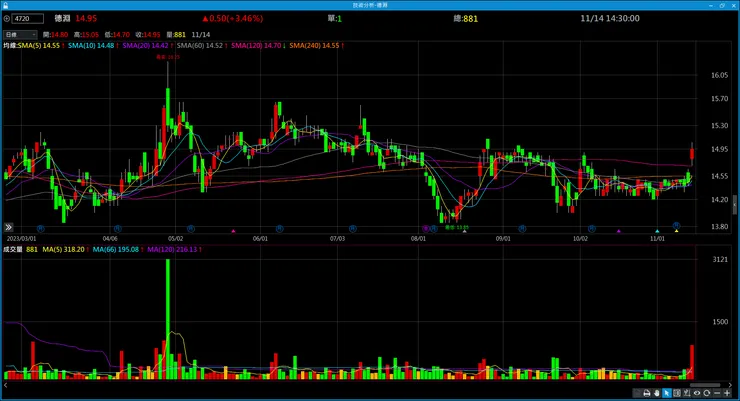
Task: Click the tallest green volume bar
Action: [168, 319]
